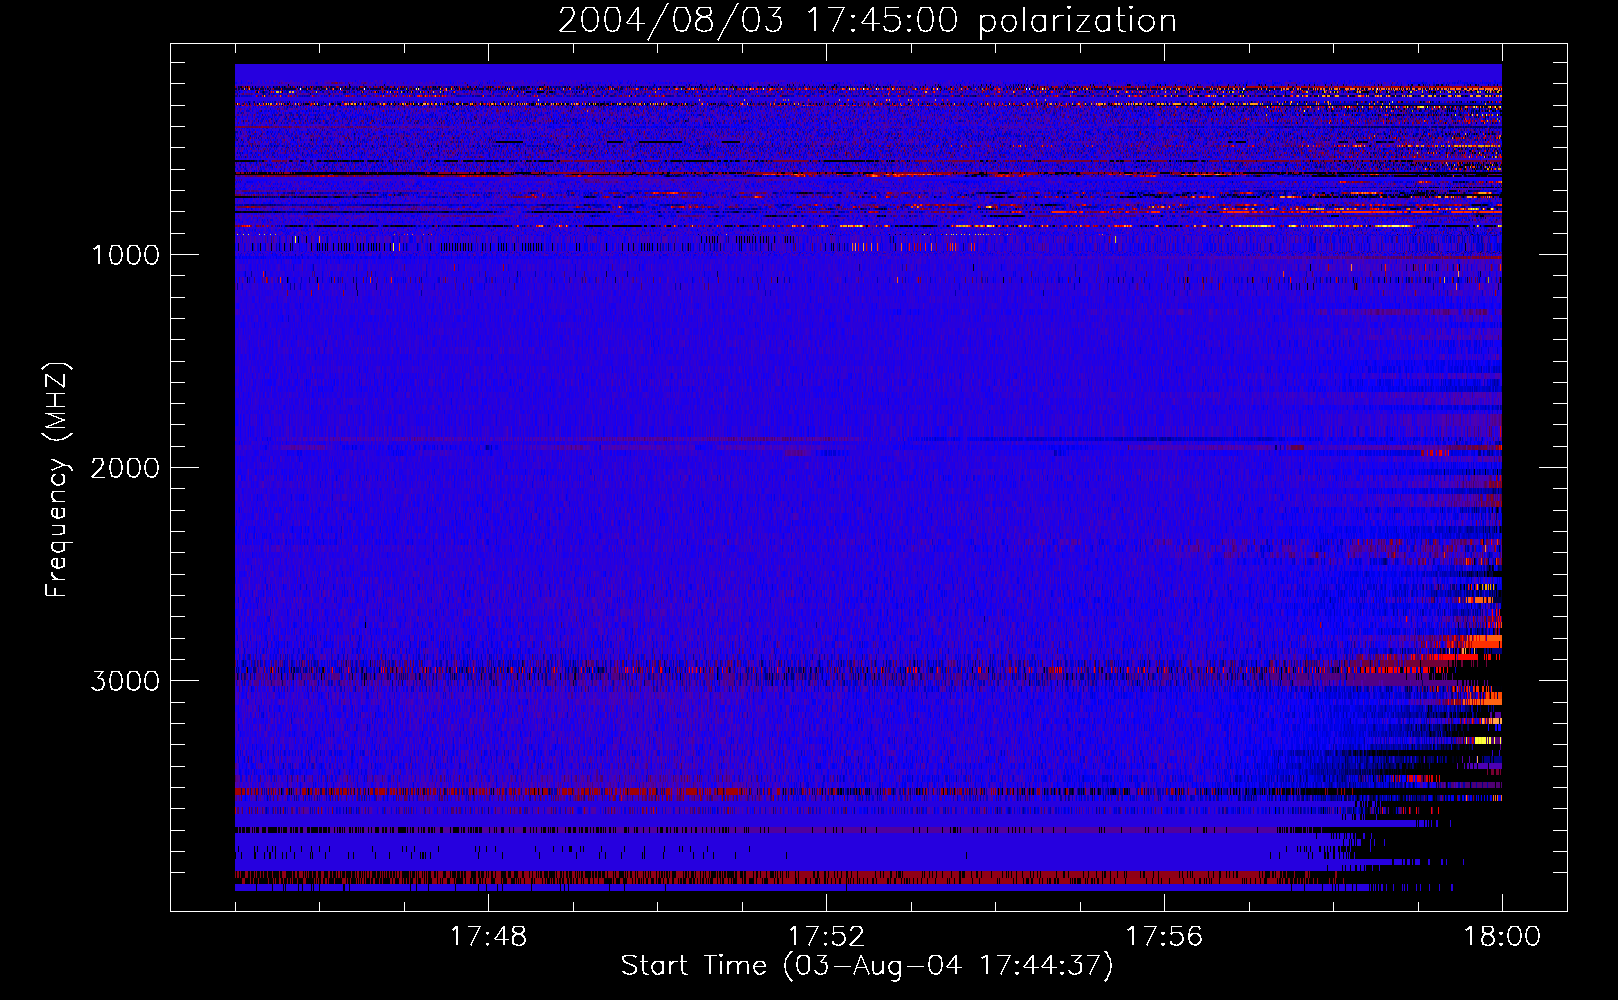Click the 17:56 time tick label
Screen dimensions: 1618x1000
pyautogui.click(x=1164, y=937)
